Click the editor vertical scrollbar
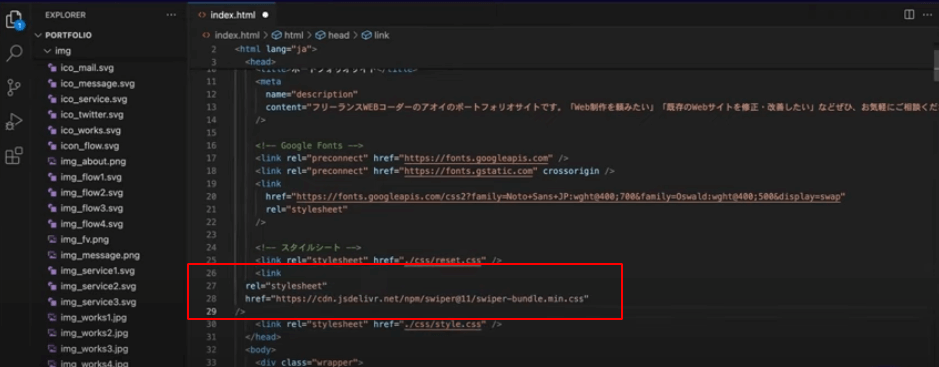The image size is (939, 367). tap(935, 65)
